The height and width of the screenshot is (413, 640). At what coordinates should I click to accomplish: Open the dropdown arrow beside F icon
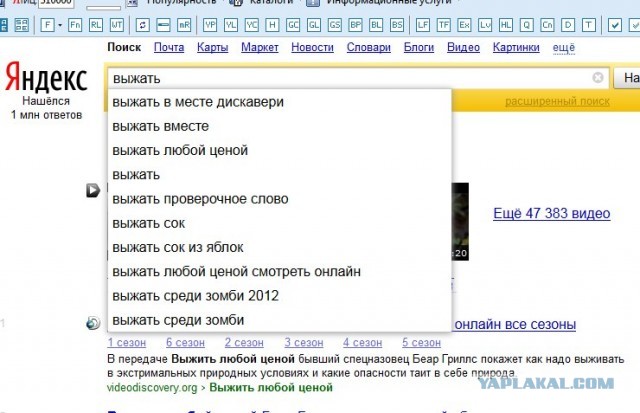60,25
